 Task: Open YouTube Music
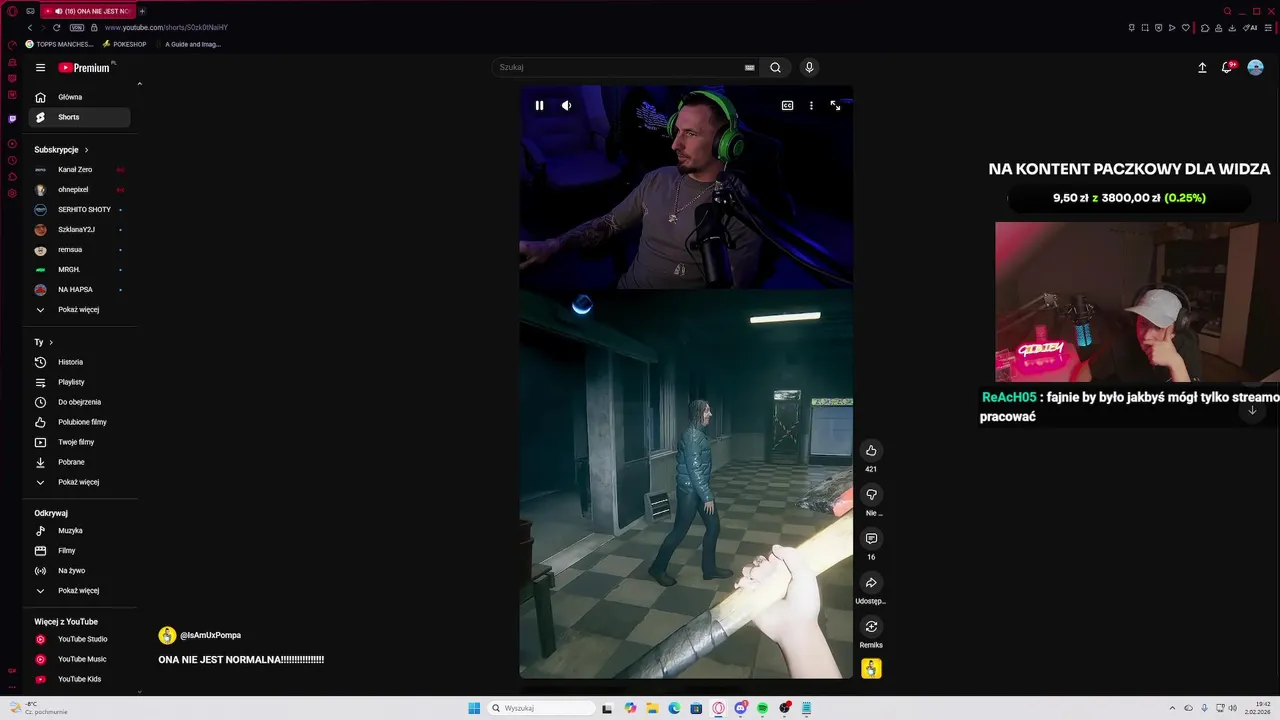(x=79, y=659)
